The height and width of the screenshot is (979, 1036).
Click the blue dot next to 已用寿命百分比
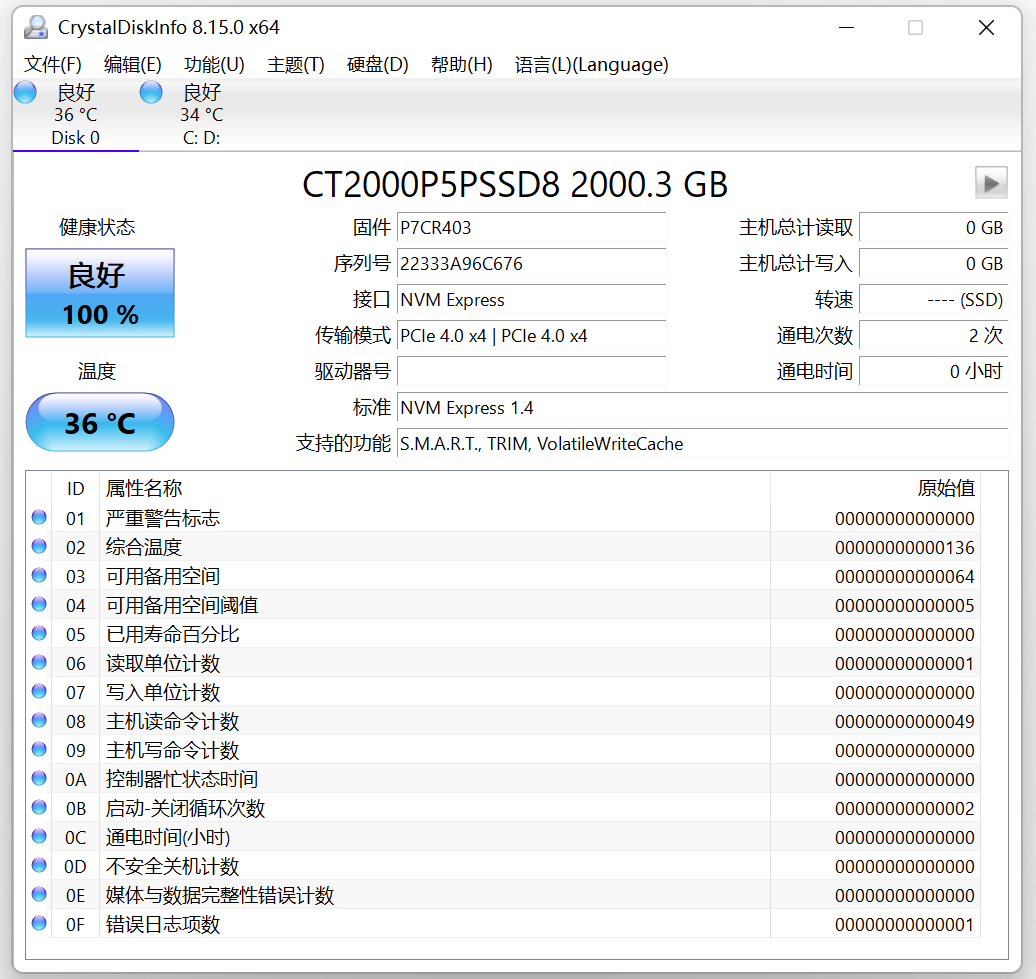[x=38, y=633]
